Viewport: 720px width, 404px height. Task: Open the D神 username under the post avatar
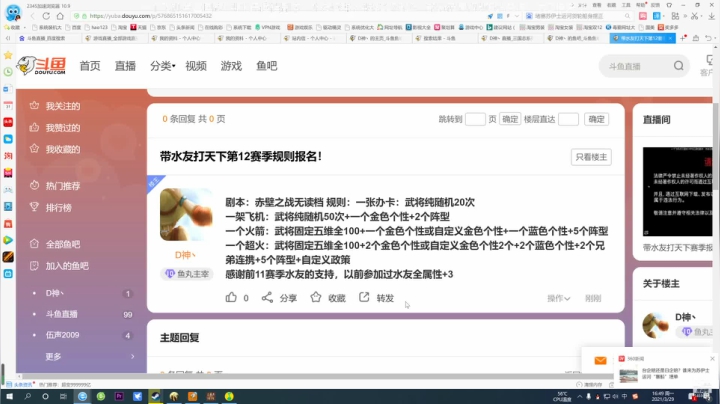coord(185,255)
